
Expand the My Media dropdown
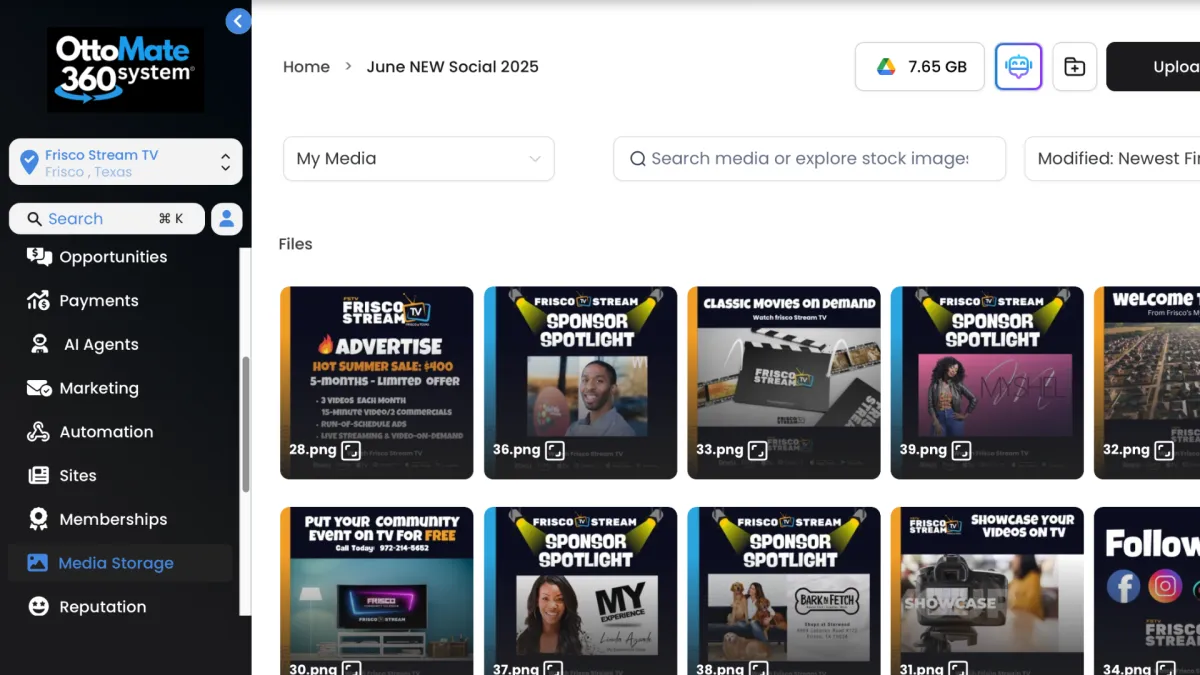419,159
